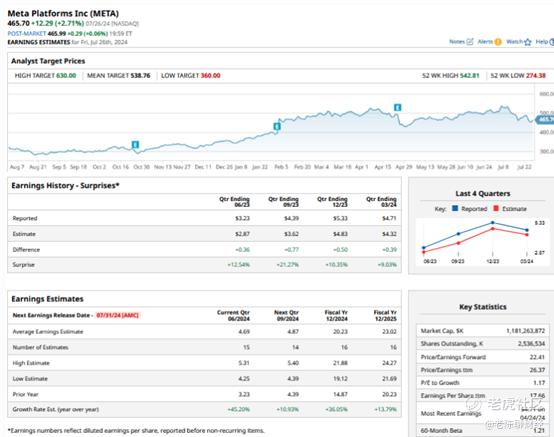Click the Surprise +21.27% cell for 09/23
This screenshot has height=437, width=554.
(288, 265)
